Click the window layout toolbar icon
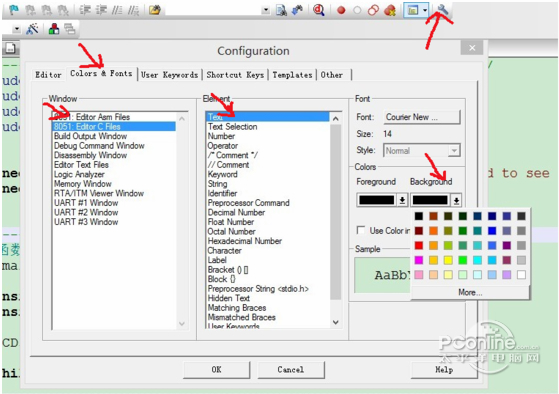 pyautogui.click(x=412, y=10)
